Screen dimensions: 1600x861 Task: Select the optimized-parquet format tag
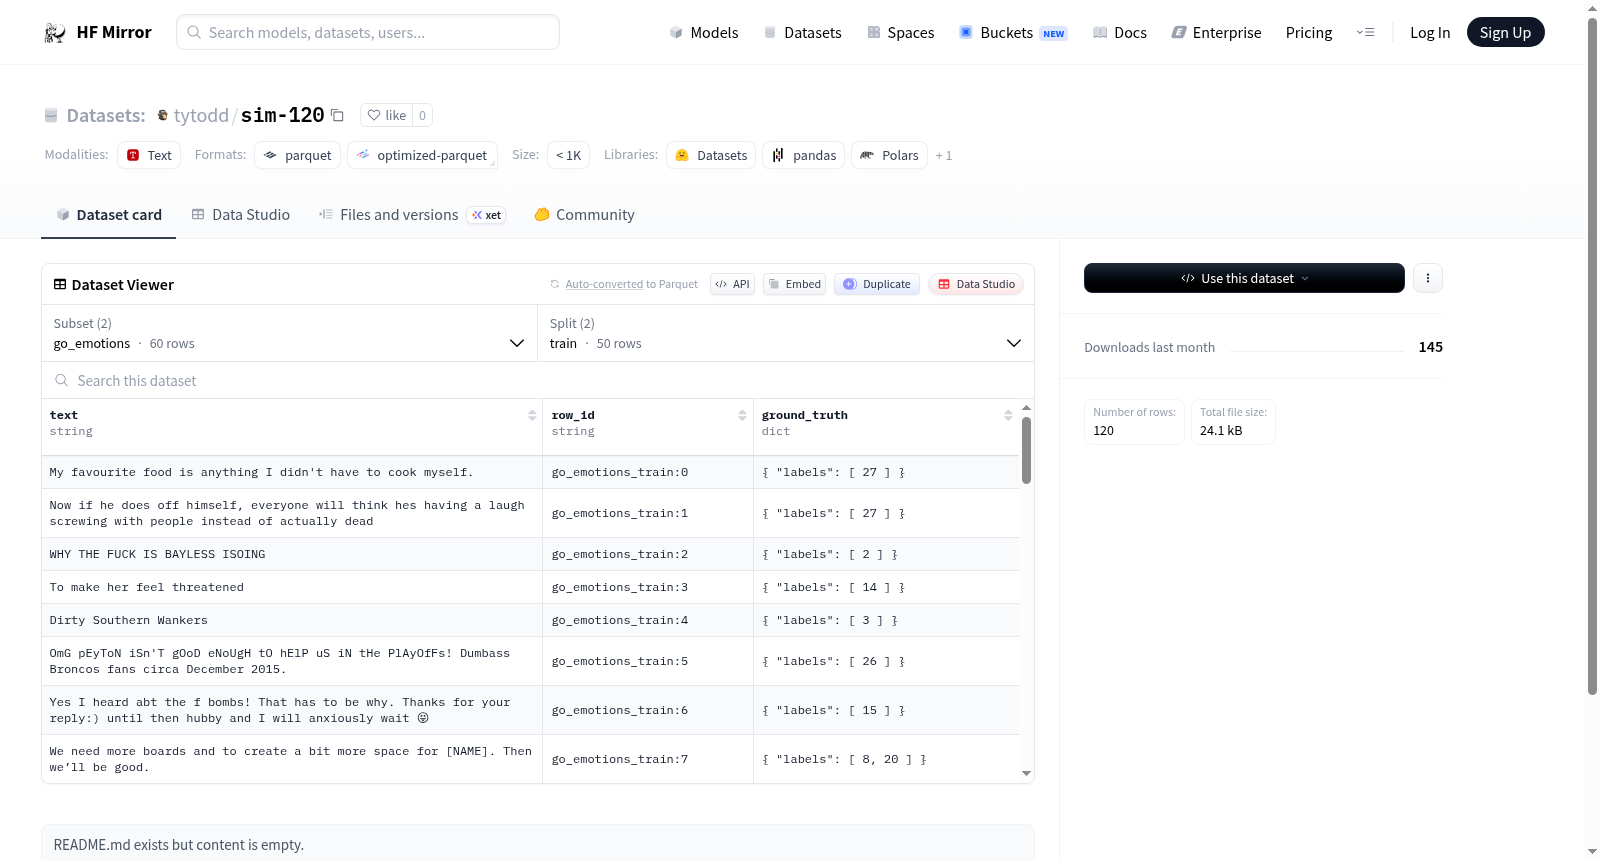point(422,155)
